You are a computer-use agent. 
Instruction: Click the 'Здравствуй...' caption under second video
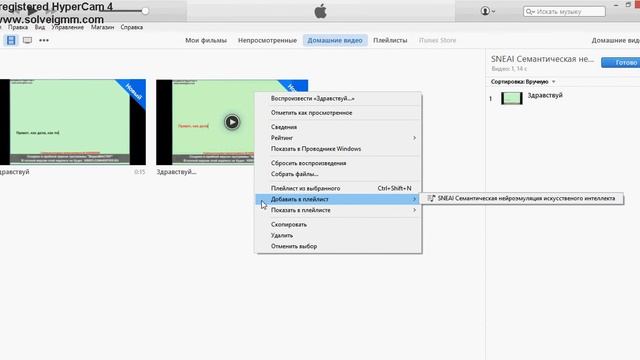[176, 172]
